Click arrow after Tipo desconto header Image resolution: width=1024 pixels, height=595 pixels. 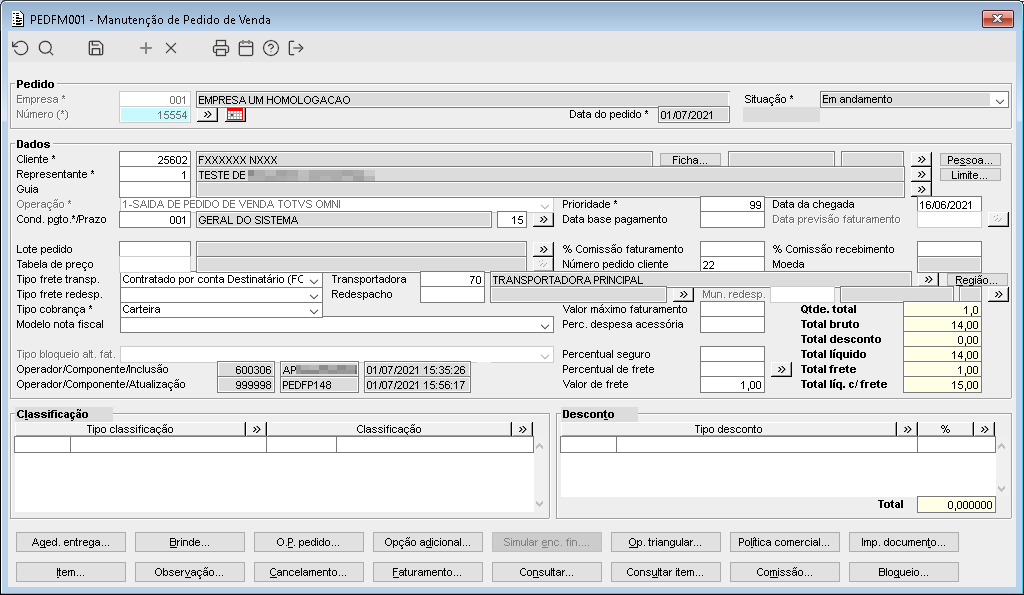[x=907, y=429]
